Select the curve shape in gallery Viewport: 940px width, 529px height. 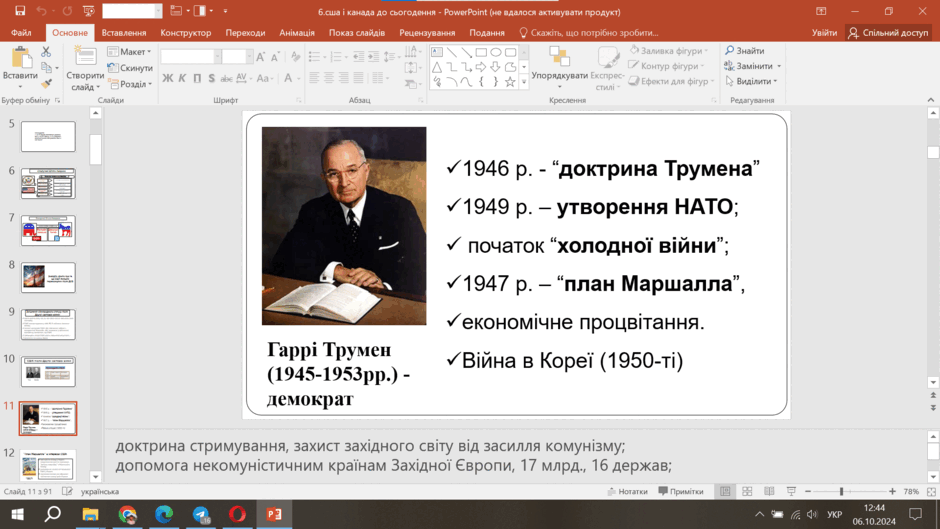coord(452,82)
